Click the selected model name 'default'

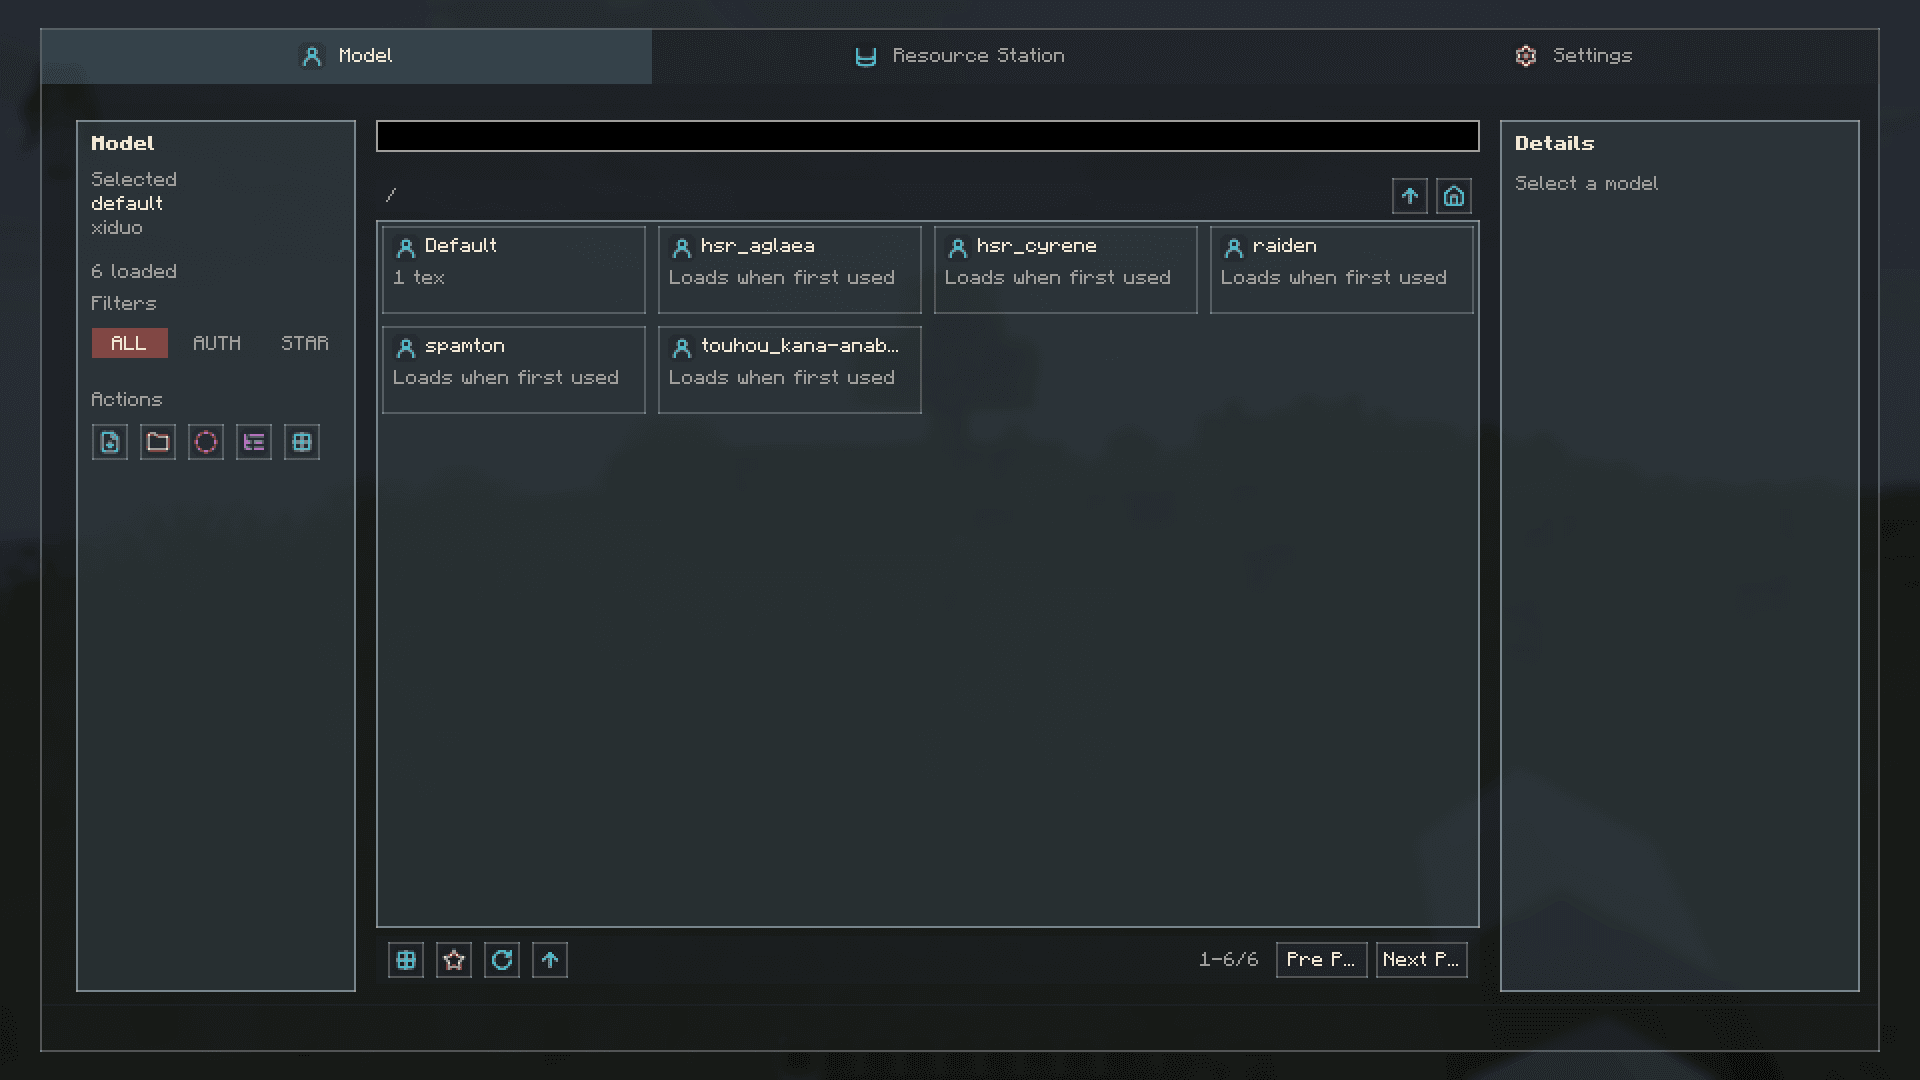click(127, 204)
